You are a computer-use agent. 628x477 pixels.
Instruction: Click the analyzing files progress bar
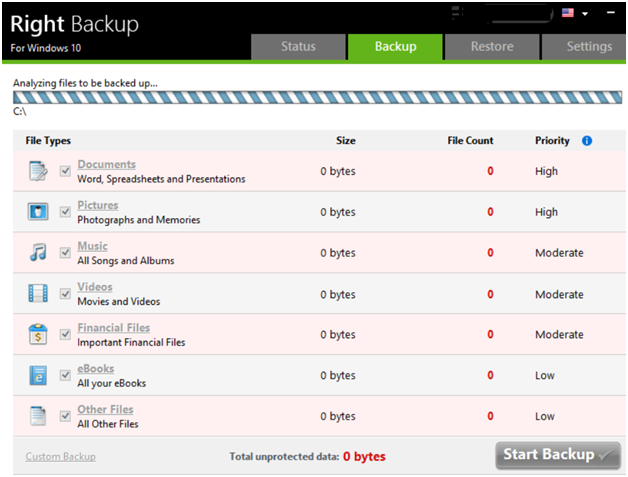[317, 97]
